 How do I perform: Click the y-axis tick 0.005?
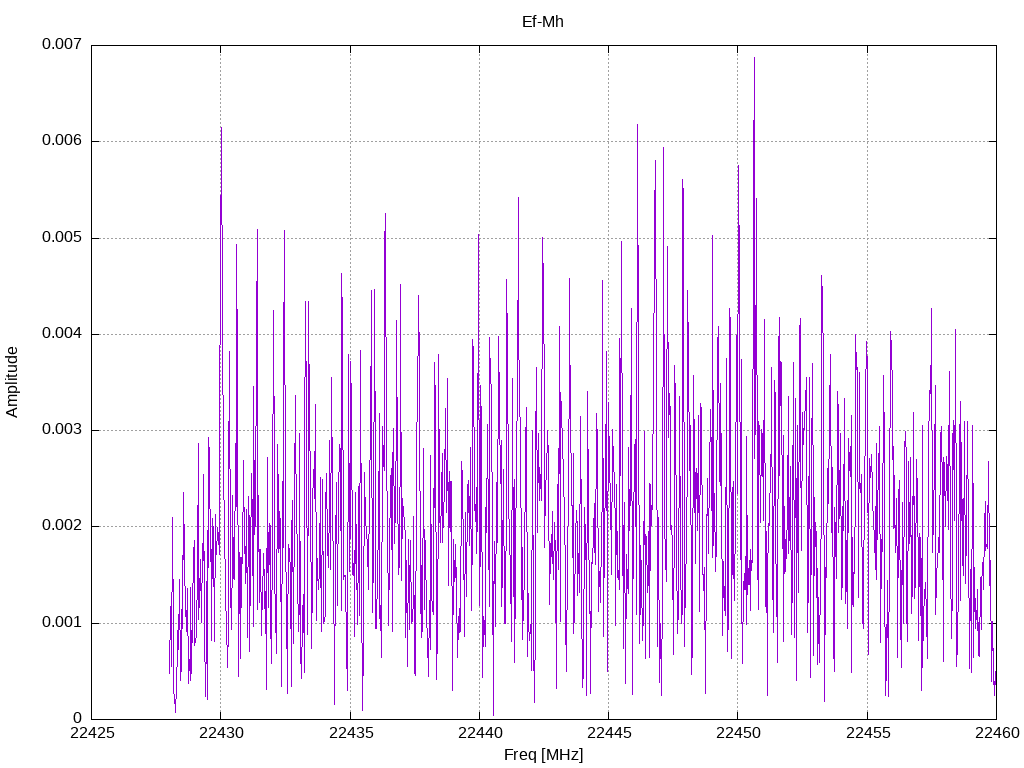[62, 237]
